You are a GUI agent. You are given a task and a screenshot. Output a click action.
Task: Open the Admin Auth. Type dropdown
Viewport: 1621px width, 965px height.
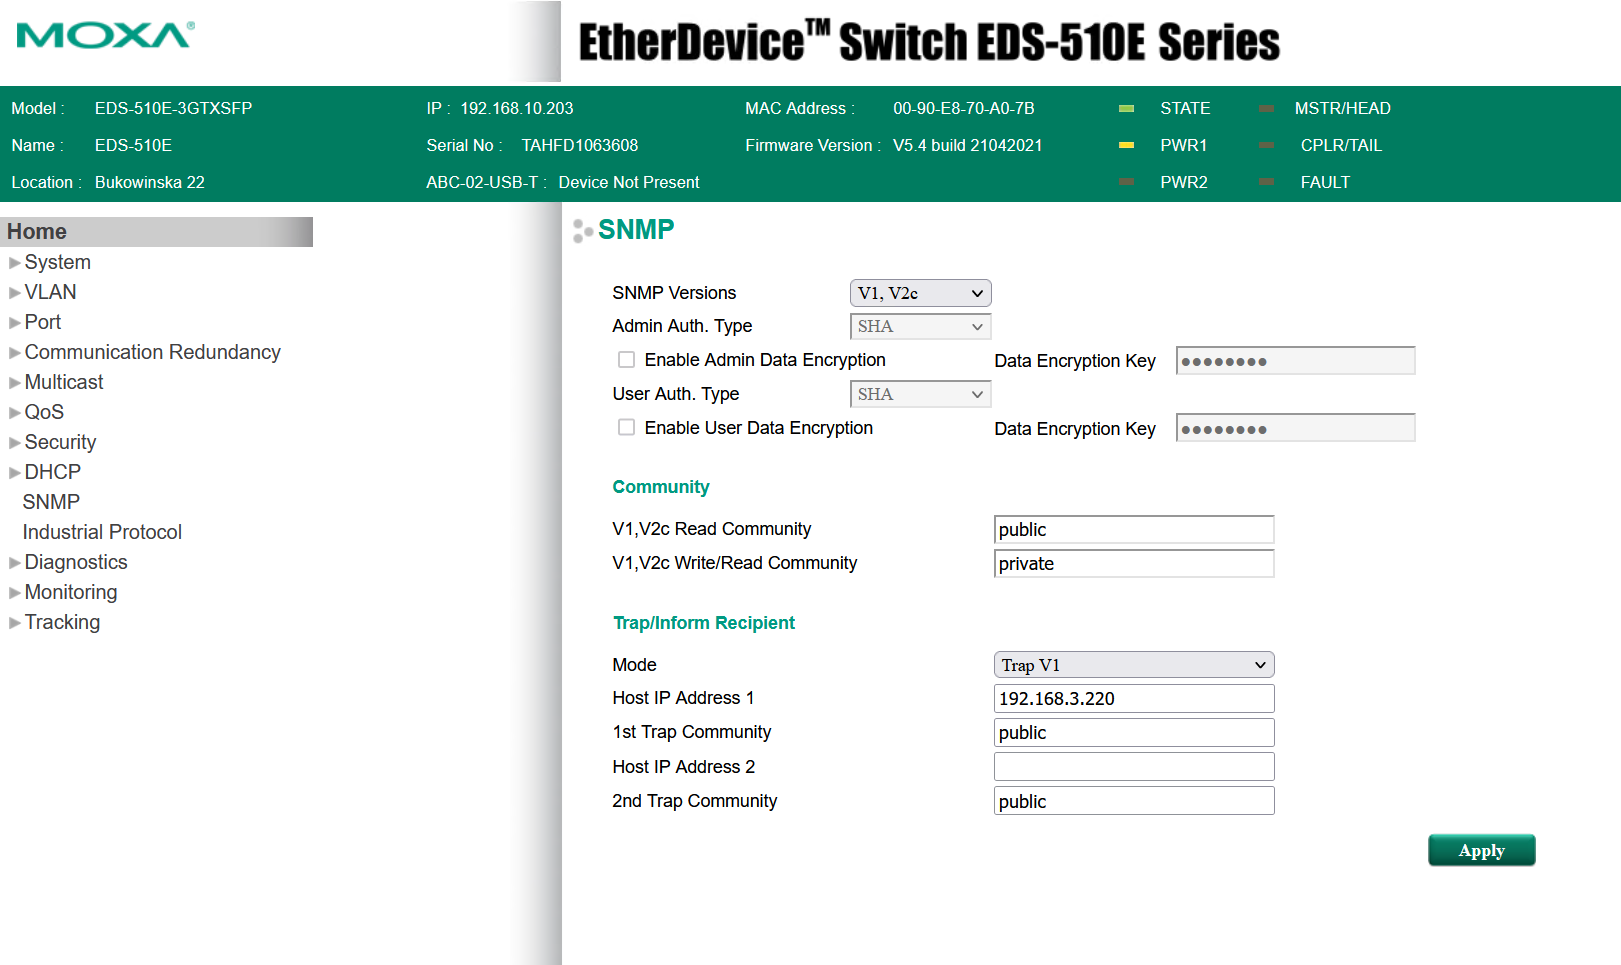[920, 326]
